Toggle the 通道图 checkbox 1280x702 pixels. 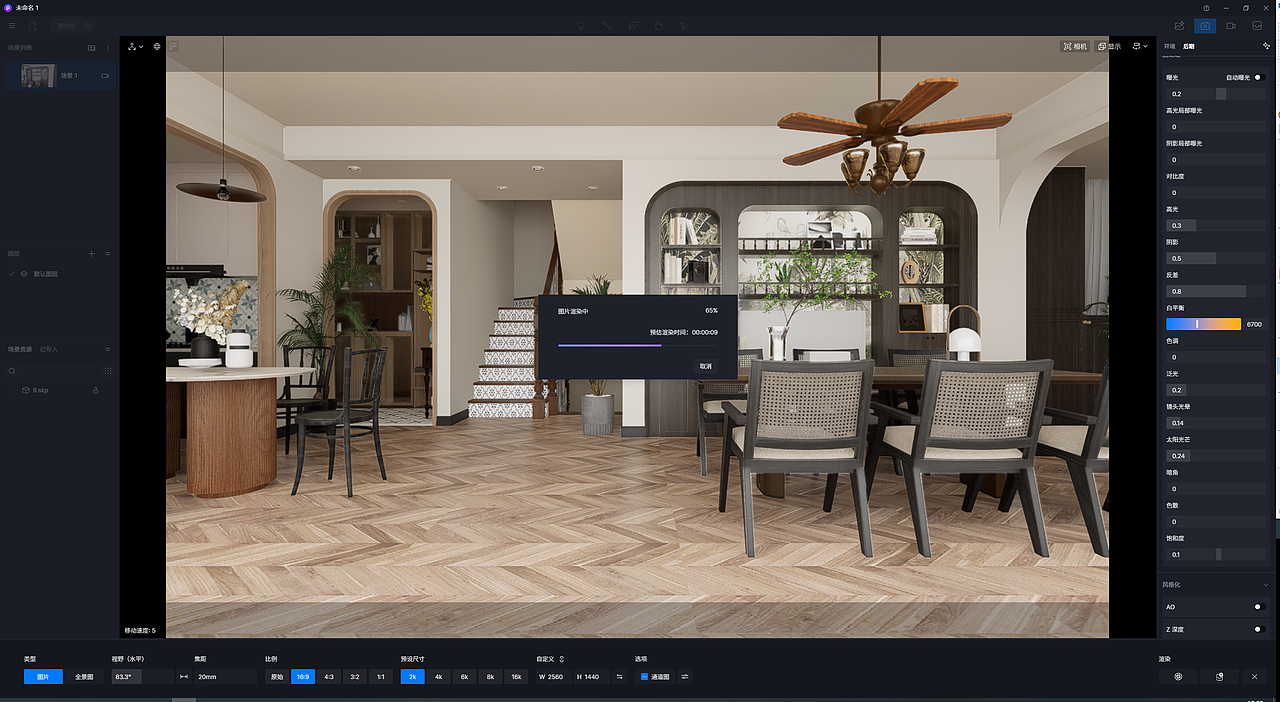coord(644,677)
